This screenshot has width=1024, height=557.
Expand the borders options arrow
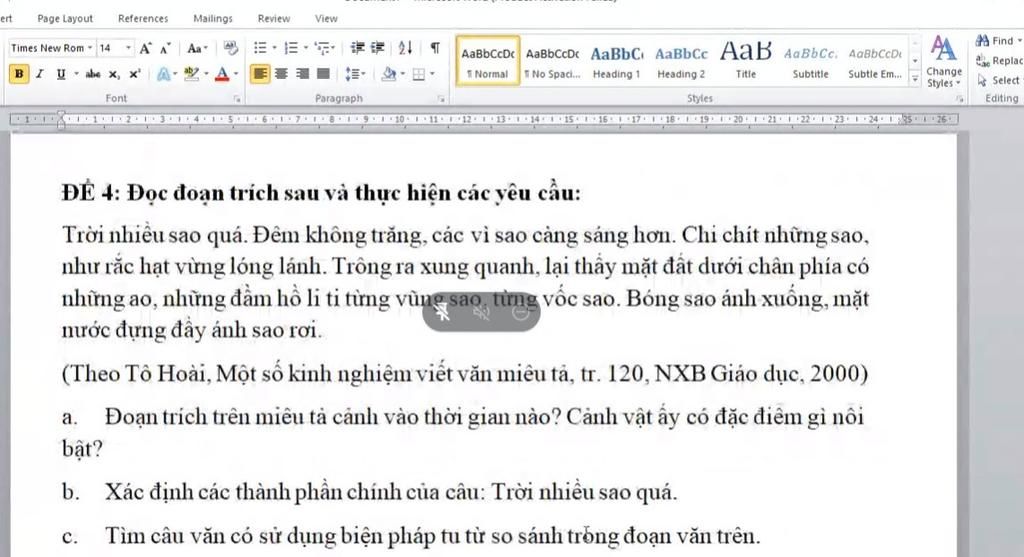point(432,74)
